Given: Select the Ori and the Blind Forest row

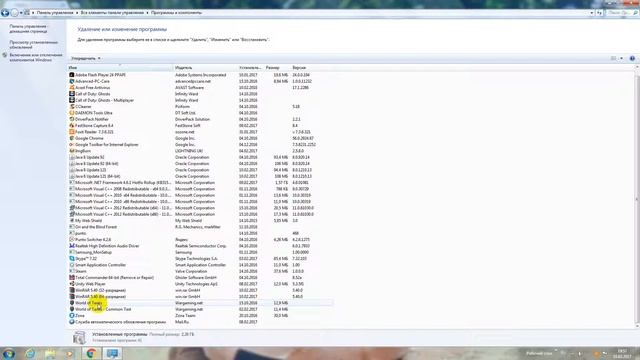Looking at the screenshot, I should (200, 227).
